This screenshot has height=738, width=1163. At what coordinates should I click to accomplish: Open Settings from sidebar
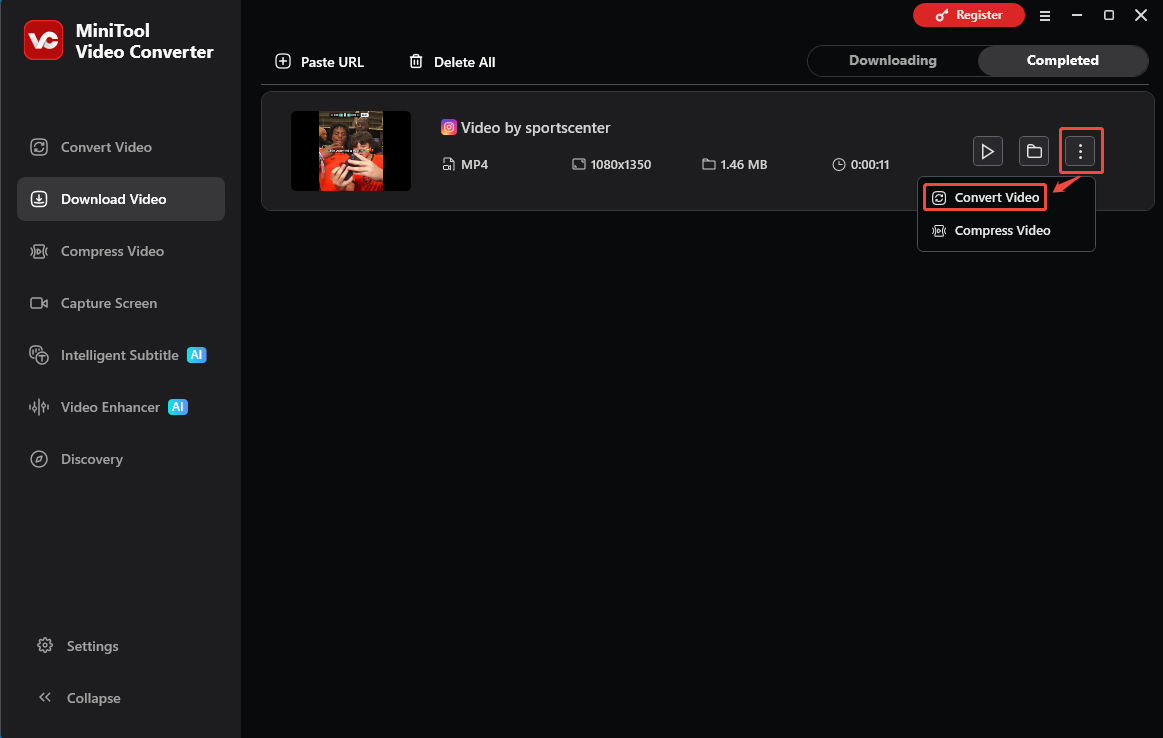point(78,645)
